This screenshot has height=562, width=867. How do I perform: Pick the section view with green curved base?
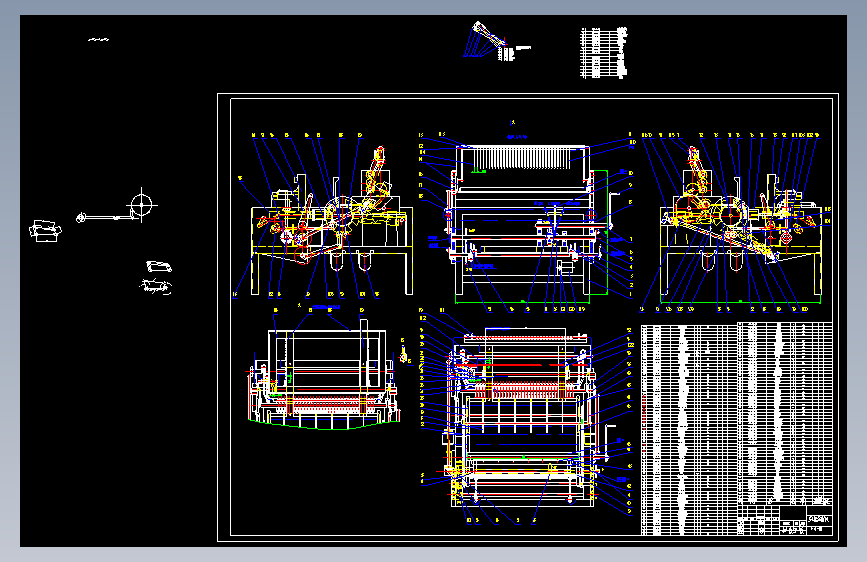pos(324,374)
